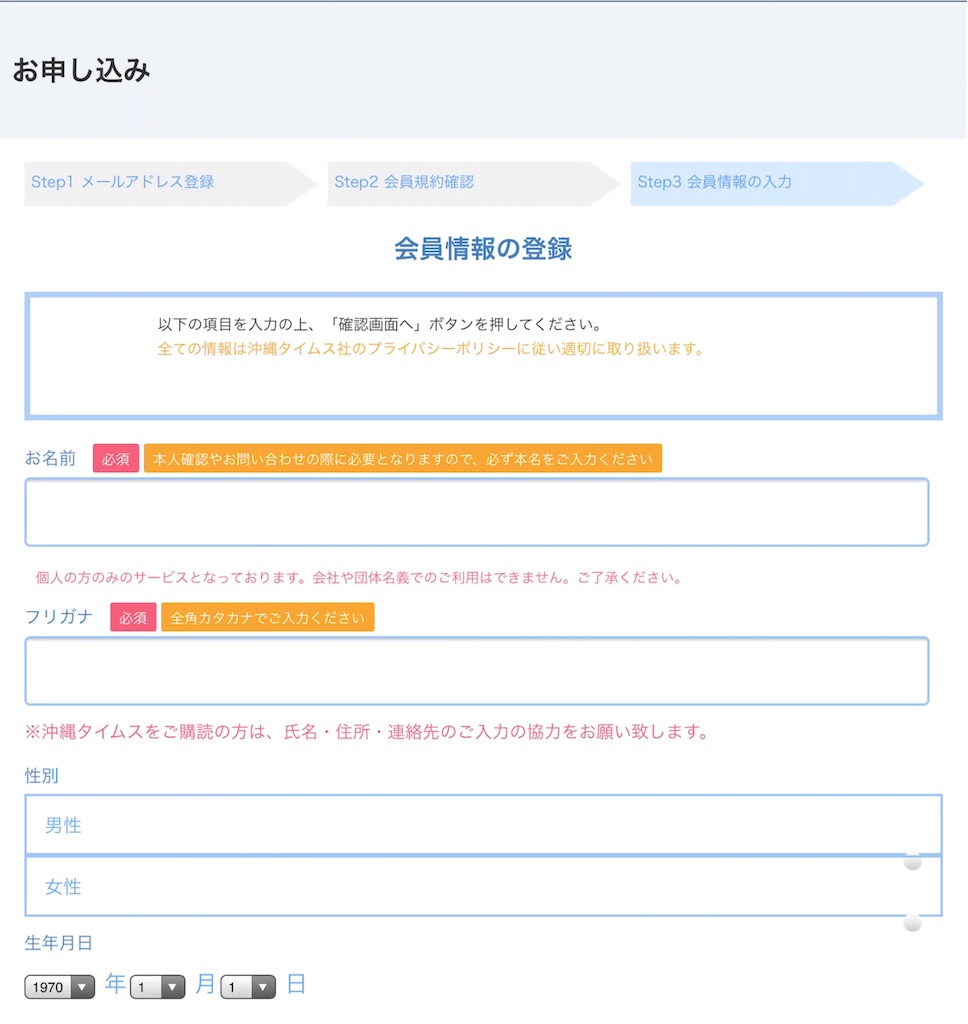Screen dimensions: 968x1024
Task: Open the birth year 1970 dropdown
Action: pos(59,987)
